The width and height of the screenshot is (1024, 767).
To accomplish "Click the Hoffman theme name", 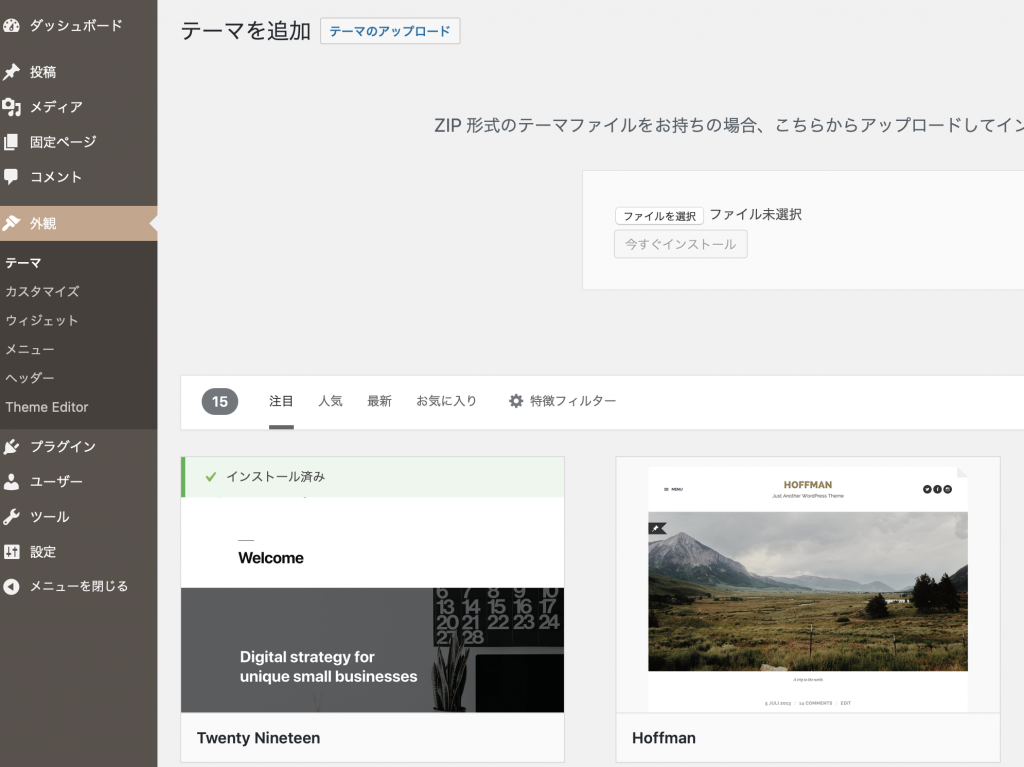I will [664, 738].
